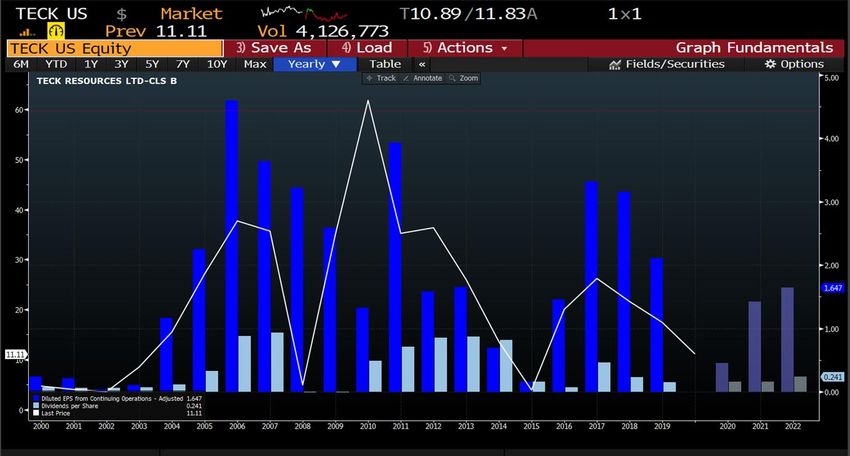Click the 2010 x-axis year label
Screen dimensions: 850x456
(368, 426)
